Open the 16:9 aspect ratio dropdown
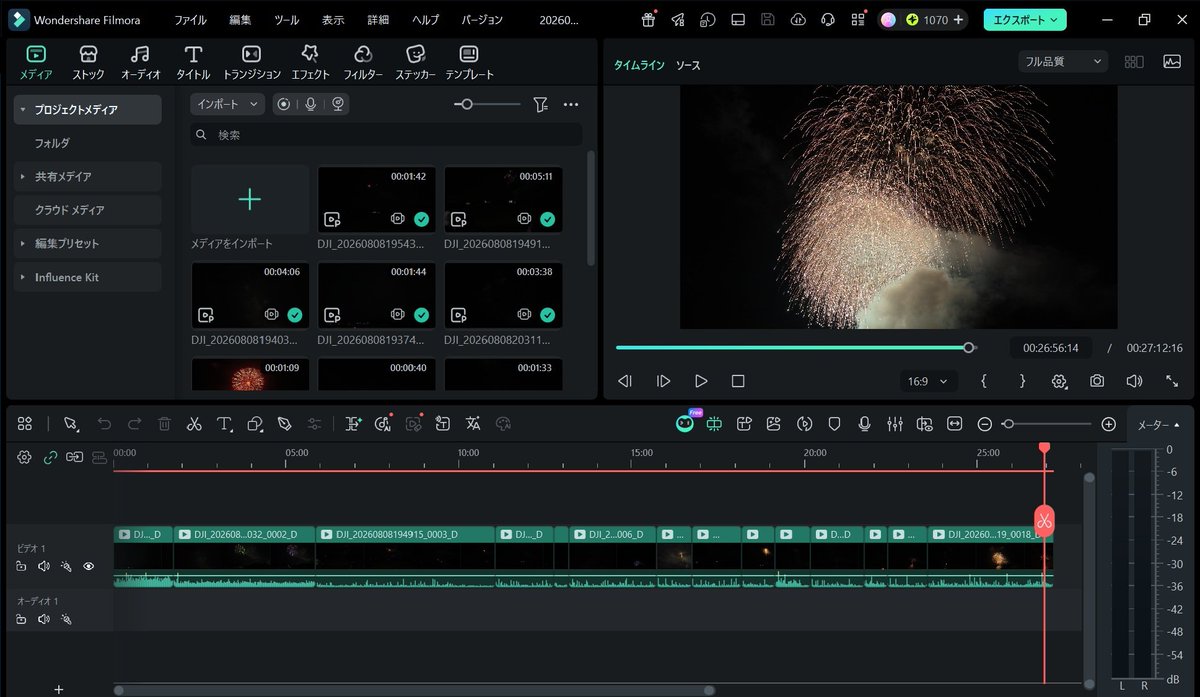1200x697 pixels. click(x=928, y=381)
